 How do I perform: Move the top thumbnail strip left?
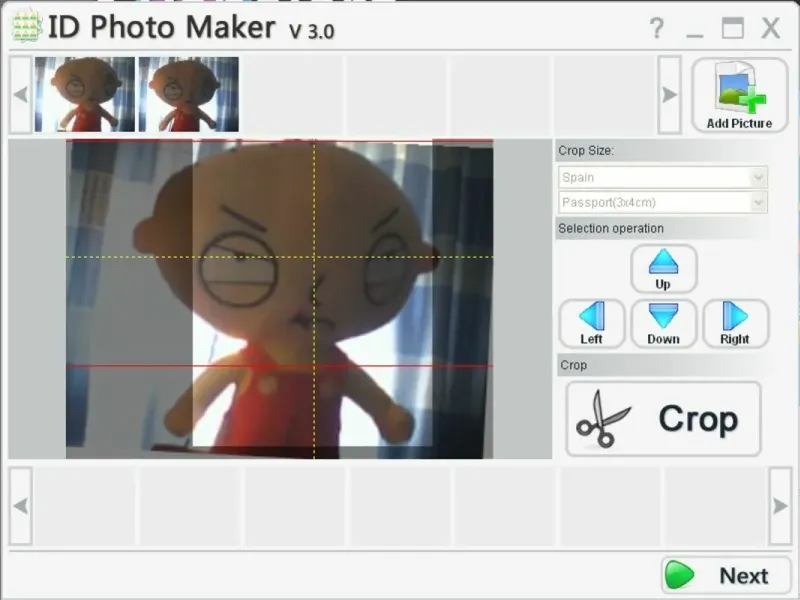(x=21, y=94)
